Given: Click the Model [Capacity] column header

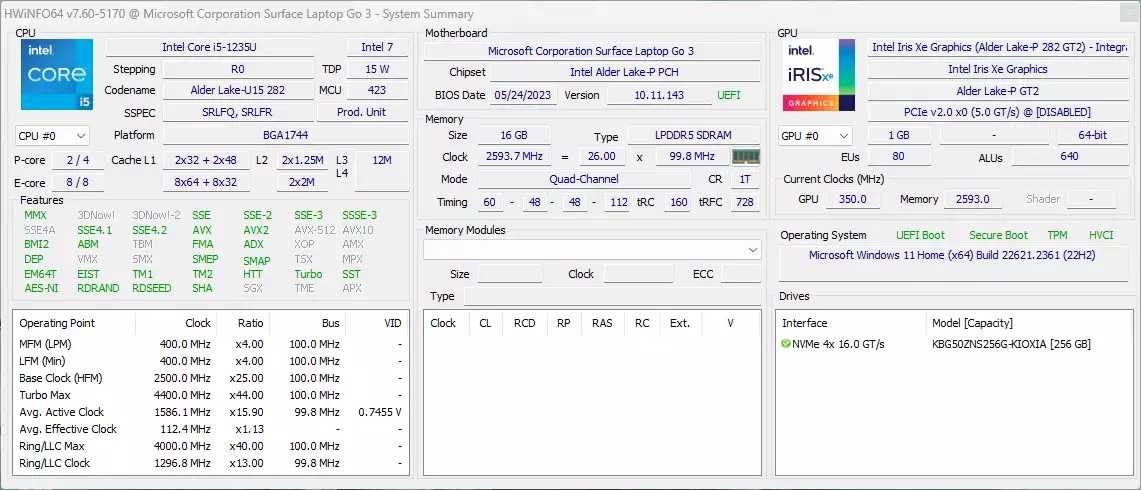Looking at the screenshot, I should coord(972,323).
